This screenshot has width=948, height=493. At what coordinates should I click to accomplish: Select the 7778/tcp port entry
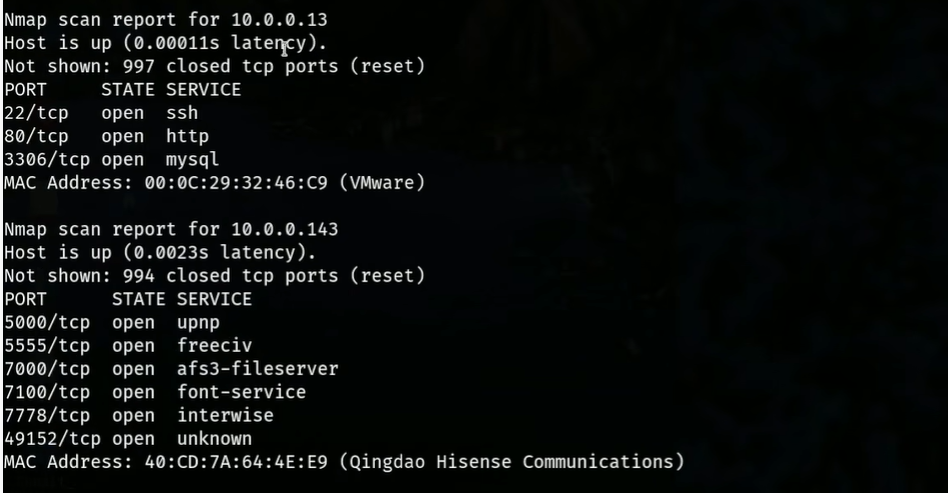(x=45, y=415)
